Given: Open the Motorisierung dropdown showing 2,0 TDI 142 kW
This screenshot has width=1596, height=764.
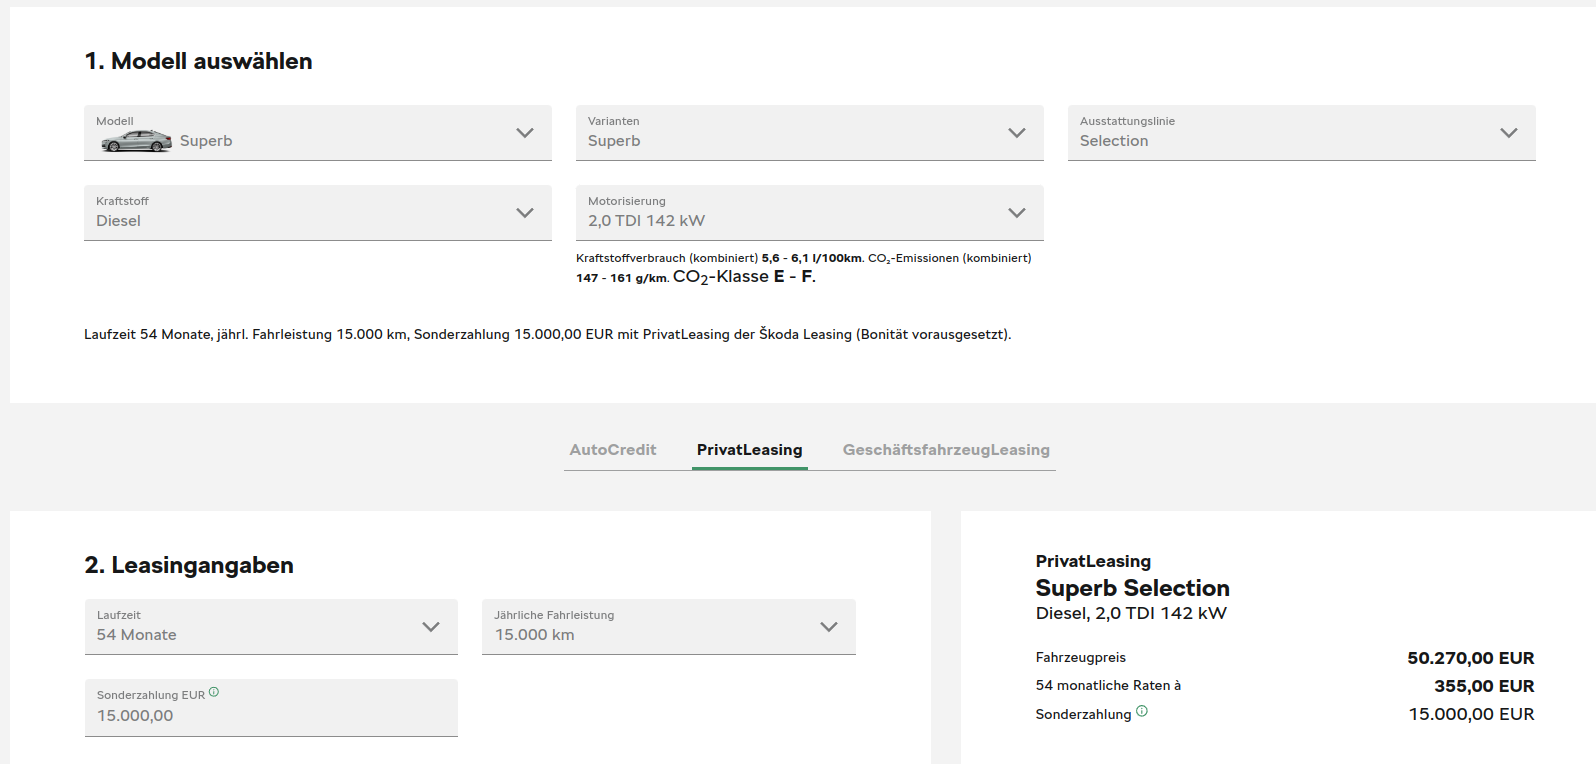Looking at the screenshot, I should click(x=810, y=213).
